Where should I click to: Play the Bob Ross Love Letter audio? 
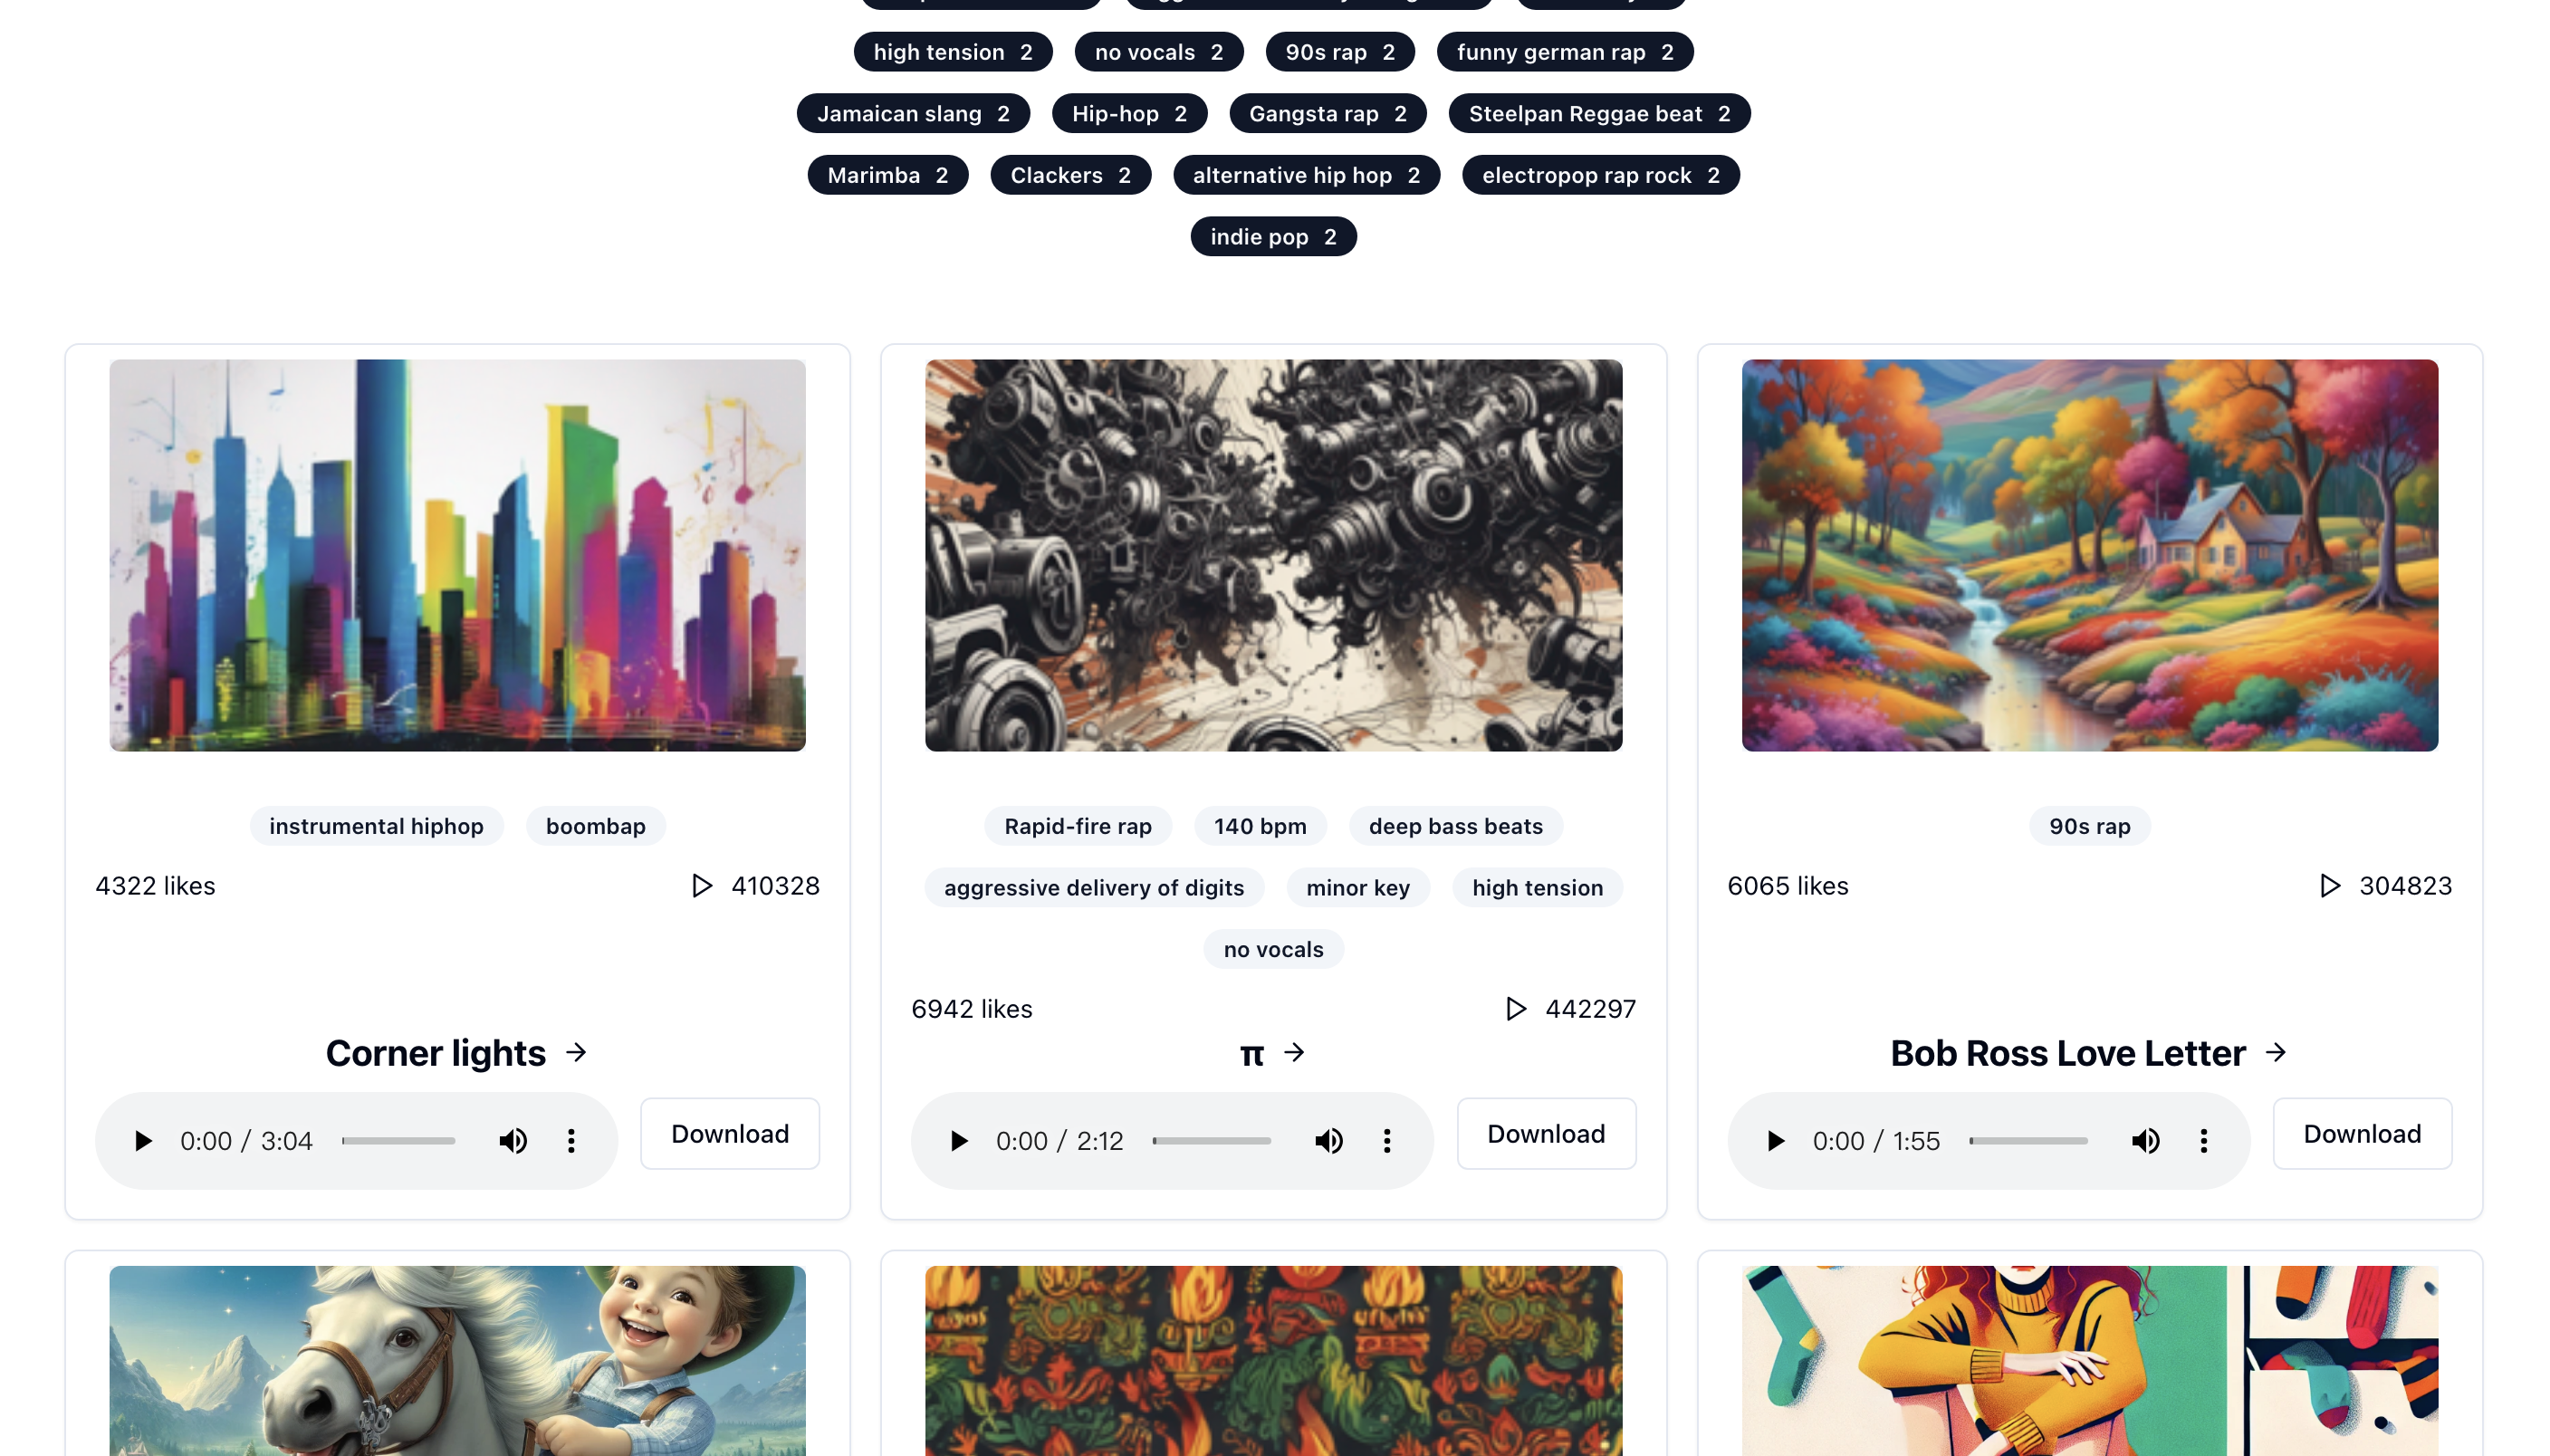(1776, 1141)
